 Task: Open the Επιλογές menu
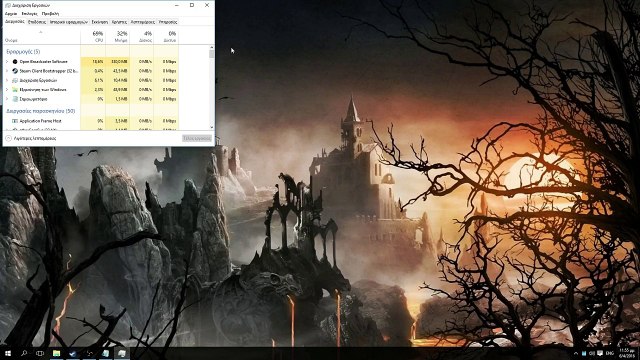29,14
